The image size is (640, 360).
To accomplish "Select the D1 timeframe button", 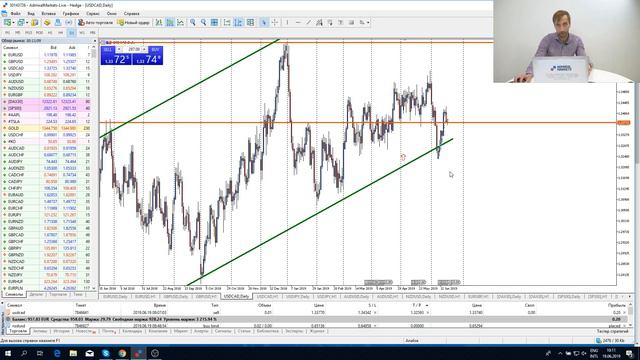I will coord(71,32).
